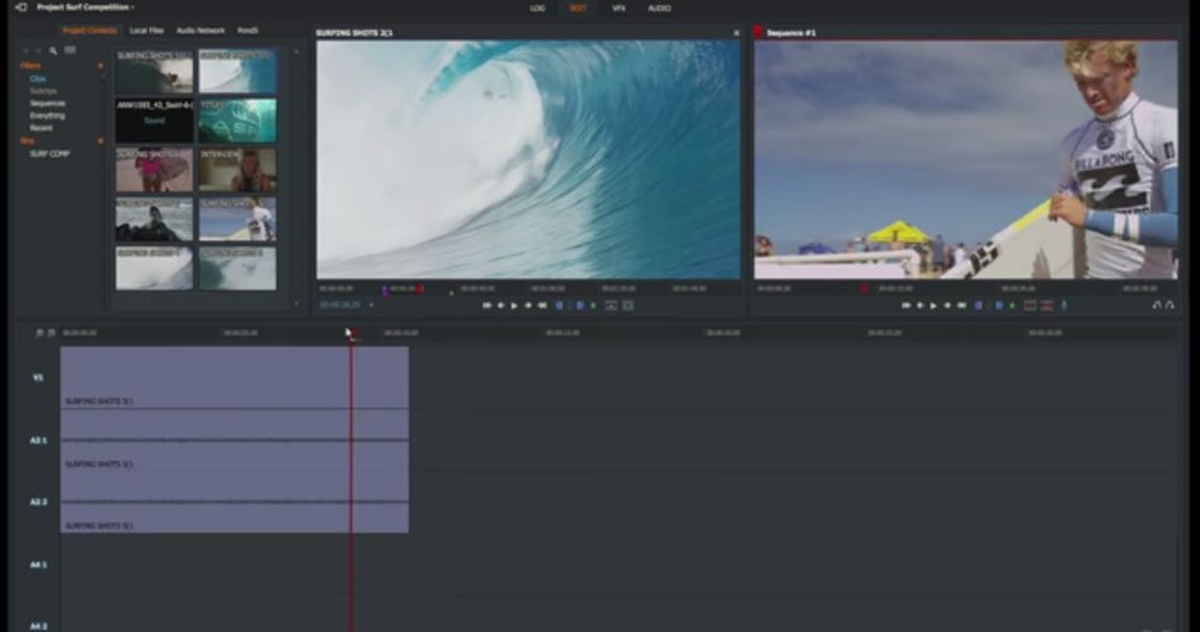Open the Local Files tab

pos(146,31)
